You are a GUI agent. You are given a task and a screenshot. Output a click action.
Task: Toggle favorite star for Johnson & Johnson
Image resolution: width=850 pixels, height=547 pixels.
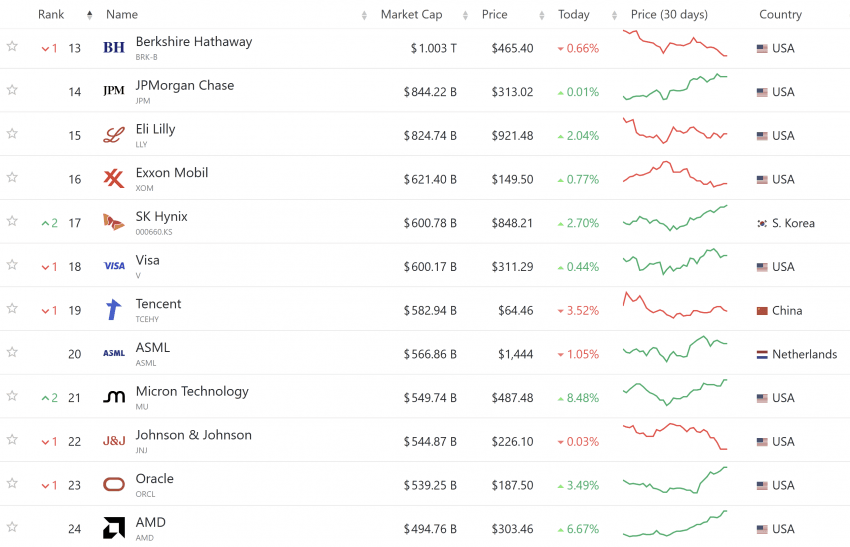click(12, 440)
